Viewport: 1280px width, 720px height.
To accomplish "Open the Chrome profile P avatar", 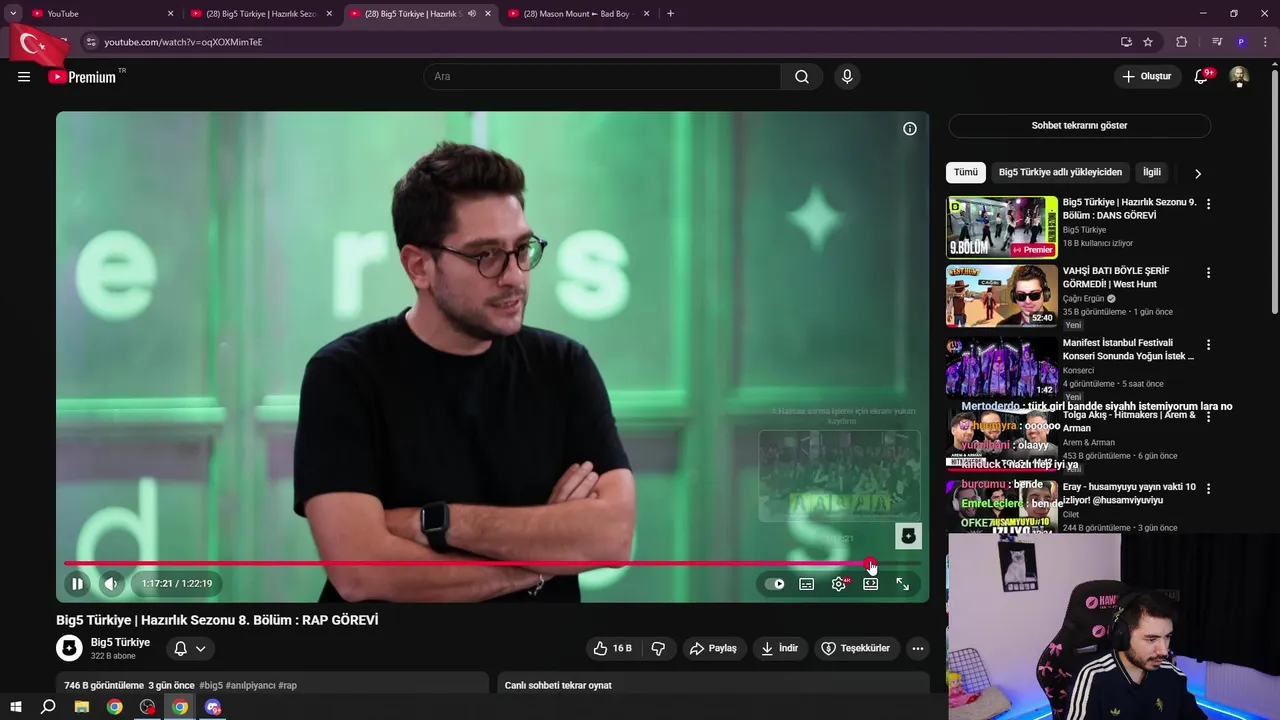I will tap(1241, 42).
